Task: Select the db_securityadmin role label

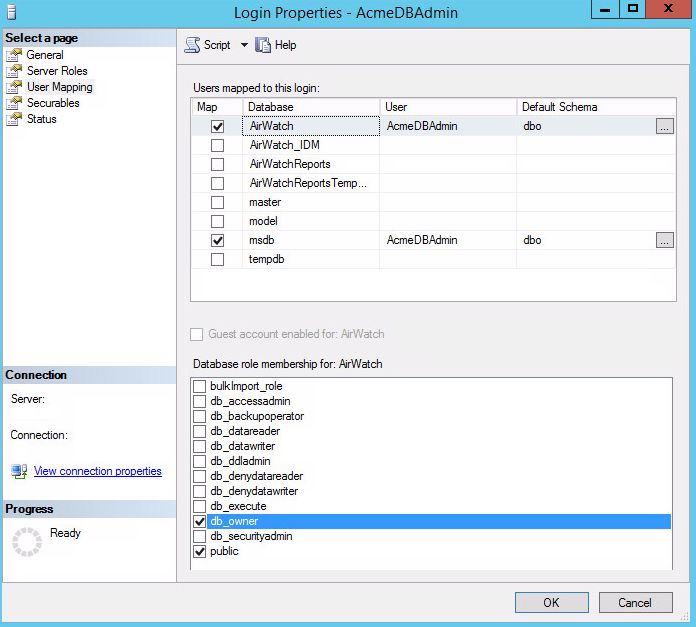Action: 251,536
